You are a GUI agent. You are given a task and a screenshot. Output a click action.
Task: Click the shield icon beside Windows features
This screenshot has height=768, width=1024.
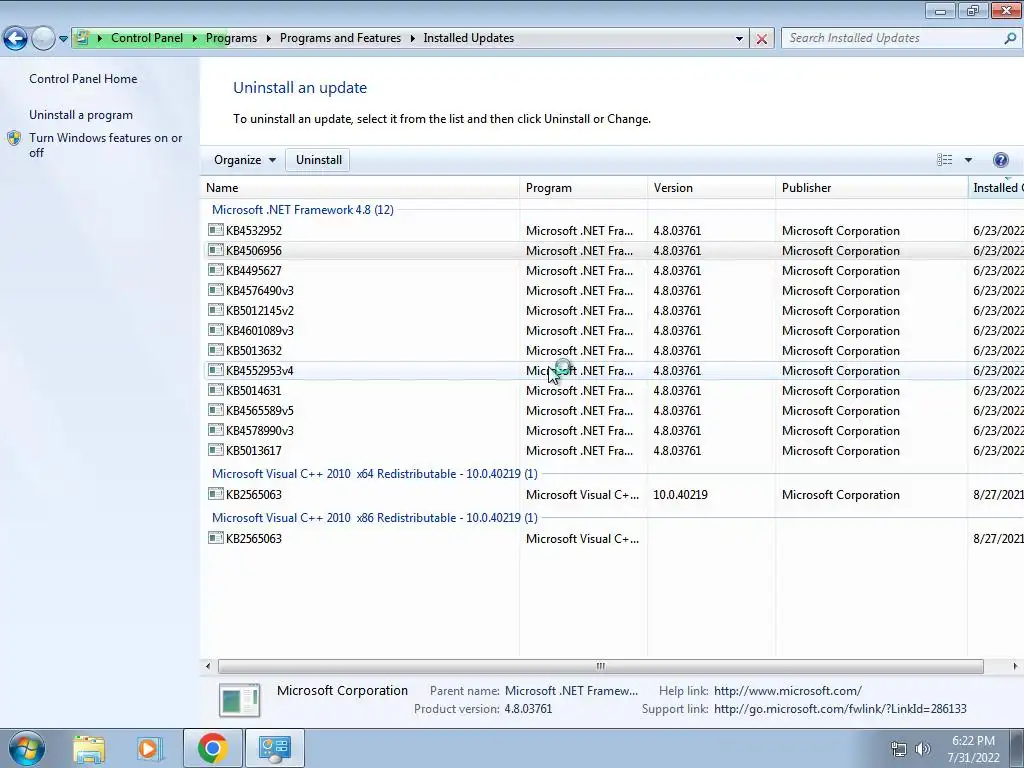(14, 138)
